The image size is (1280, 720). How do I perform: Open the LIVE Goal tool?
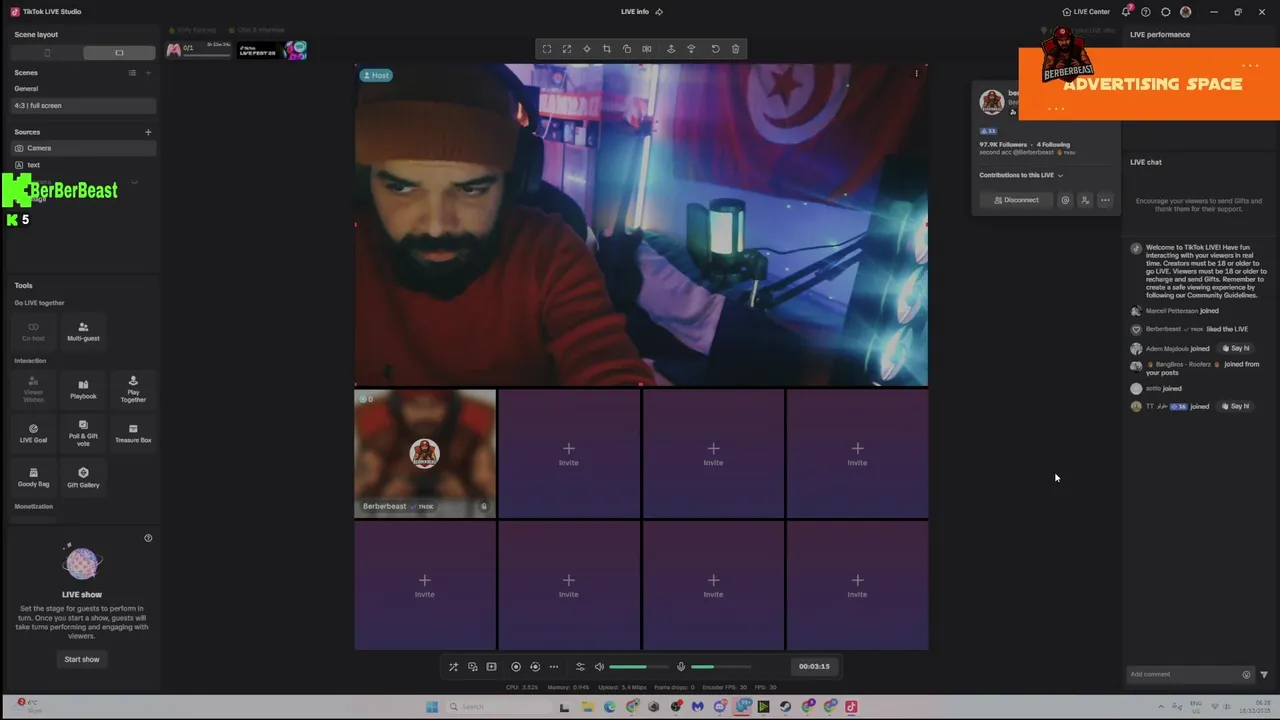(33, 434)
